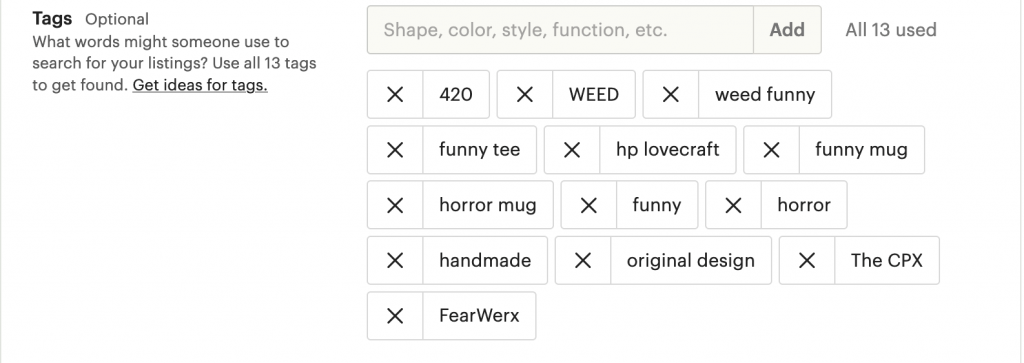Remove the funny tee tag
Screen dimensions: 1024x363
point(395,150)
